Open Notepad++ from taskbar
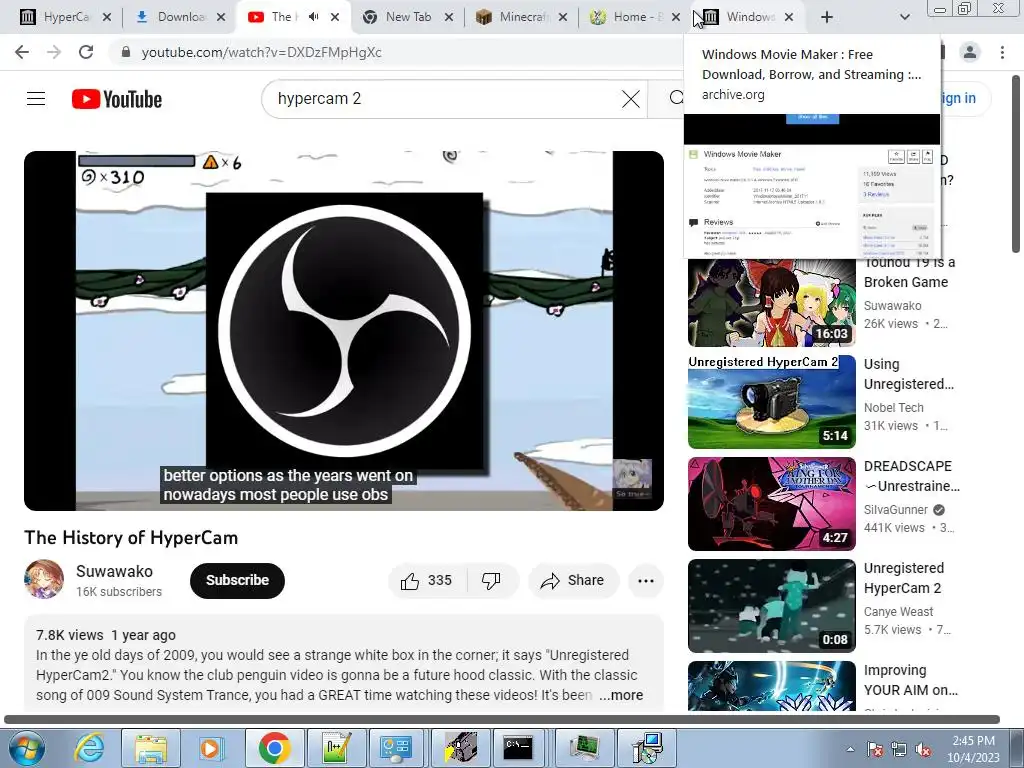Screen dimensions: 1024x768 [x=336, y=748]
